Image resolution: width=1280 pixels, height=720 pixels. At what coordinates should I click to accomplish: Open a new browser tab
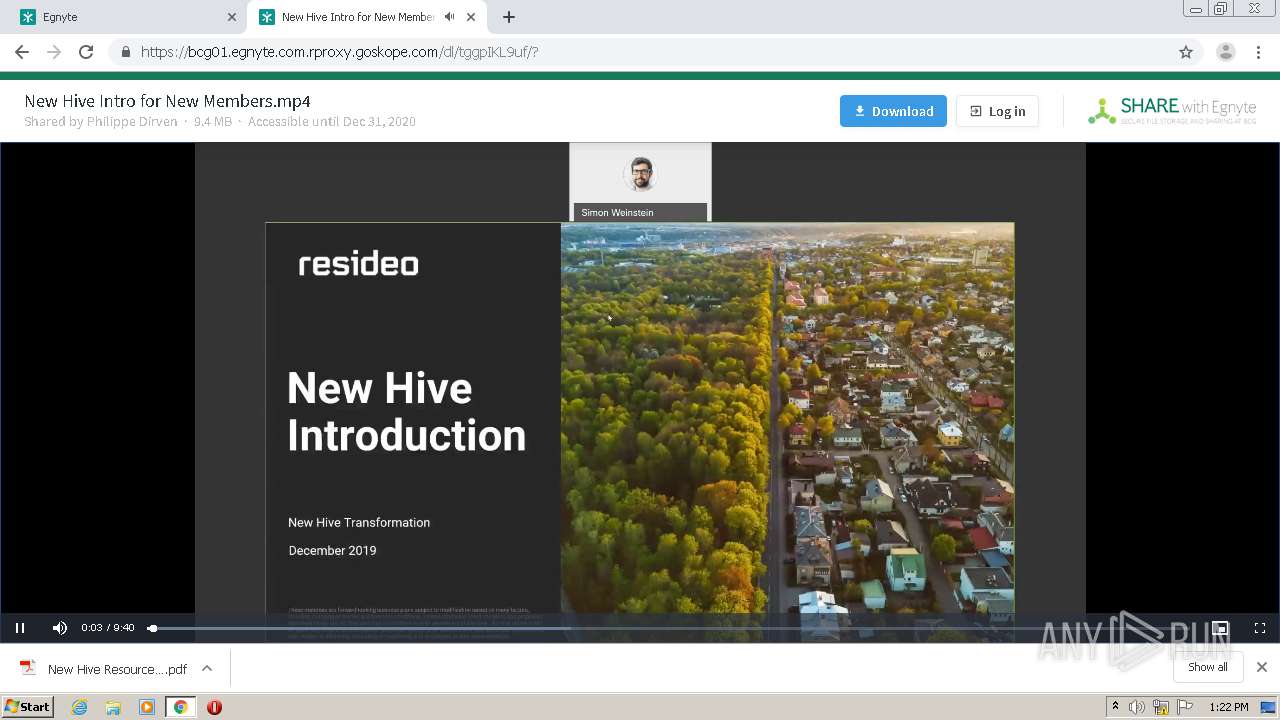pos(509,17)
